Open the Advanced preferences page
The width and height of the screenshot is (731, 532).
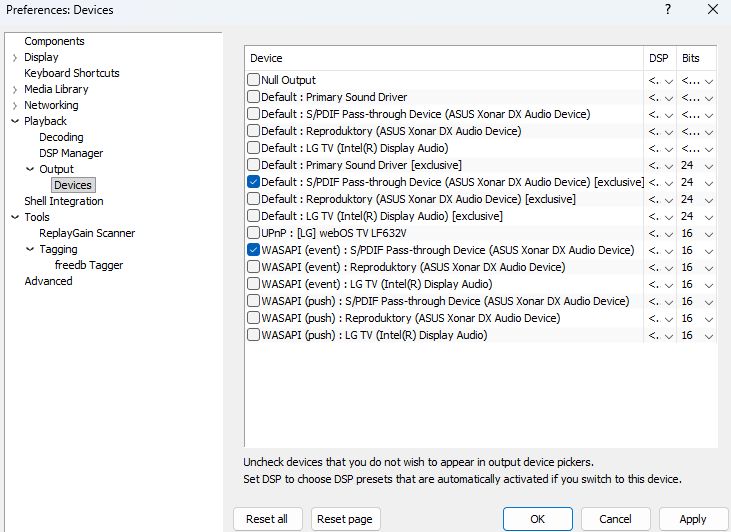[48, 281]
